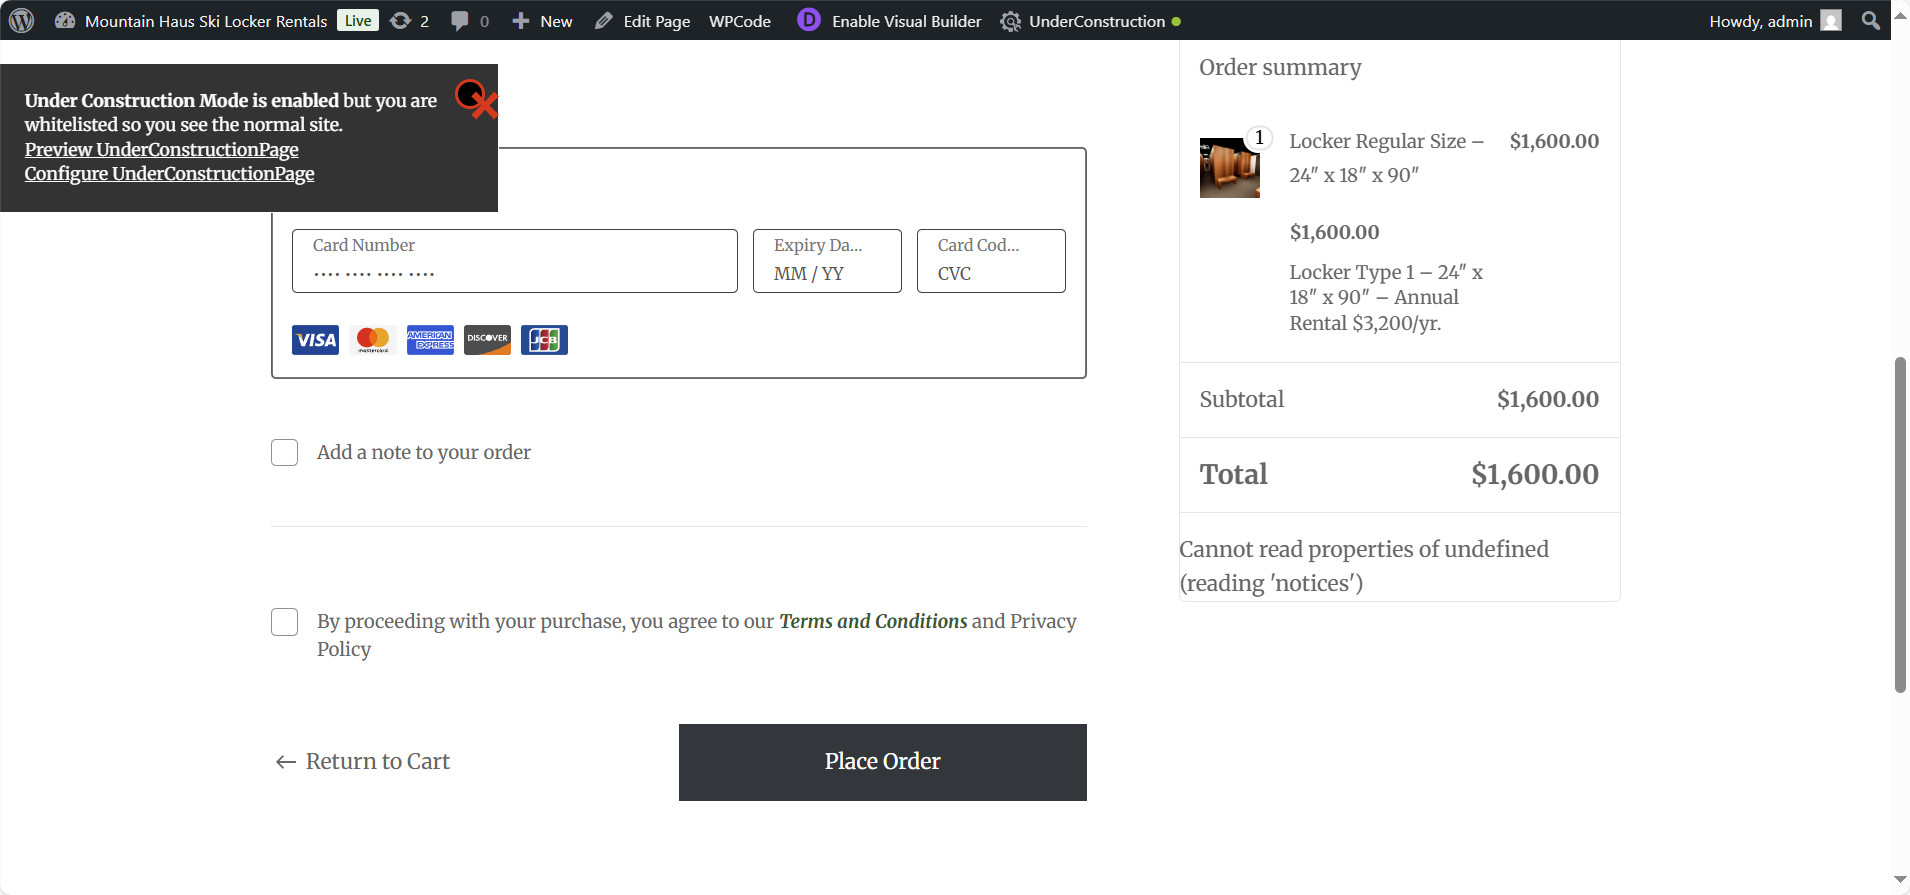Click the JCB card logo
The height and width of the screenshot is (895, 1910).
[544, 340]
